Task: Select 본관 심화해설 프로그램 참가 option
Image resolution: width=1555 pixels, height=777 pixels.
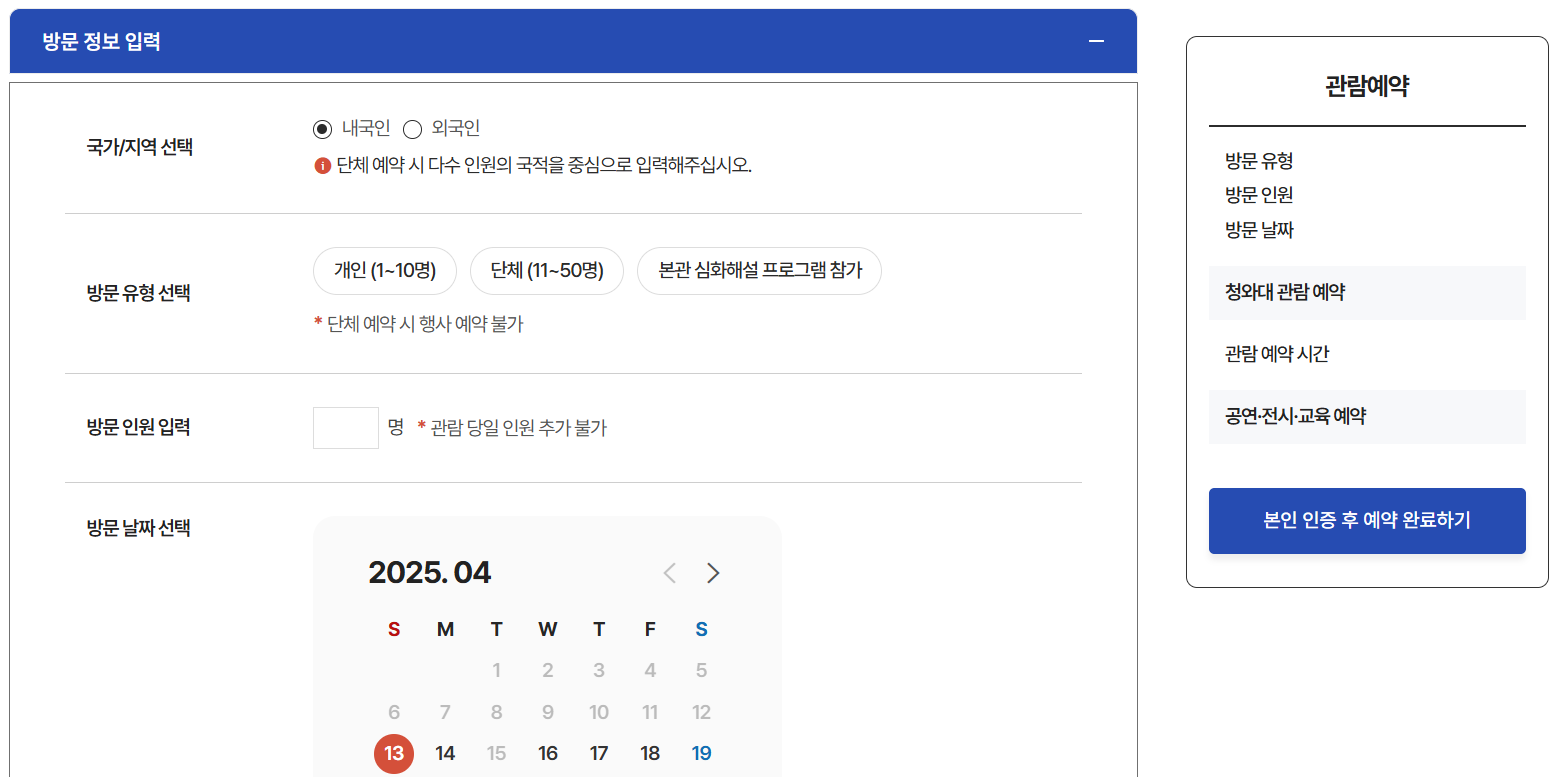Action: pyautogui.click(x=759, y=270)
